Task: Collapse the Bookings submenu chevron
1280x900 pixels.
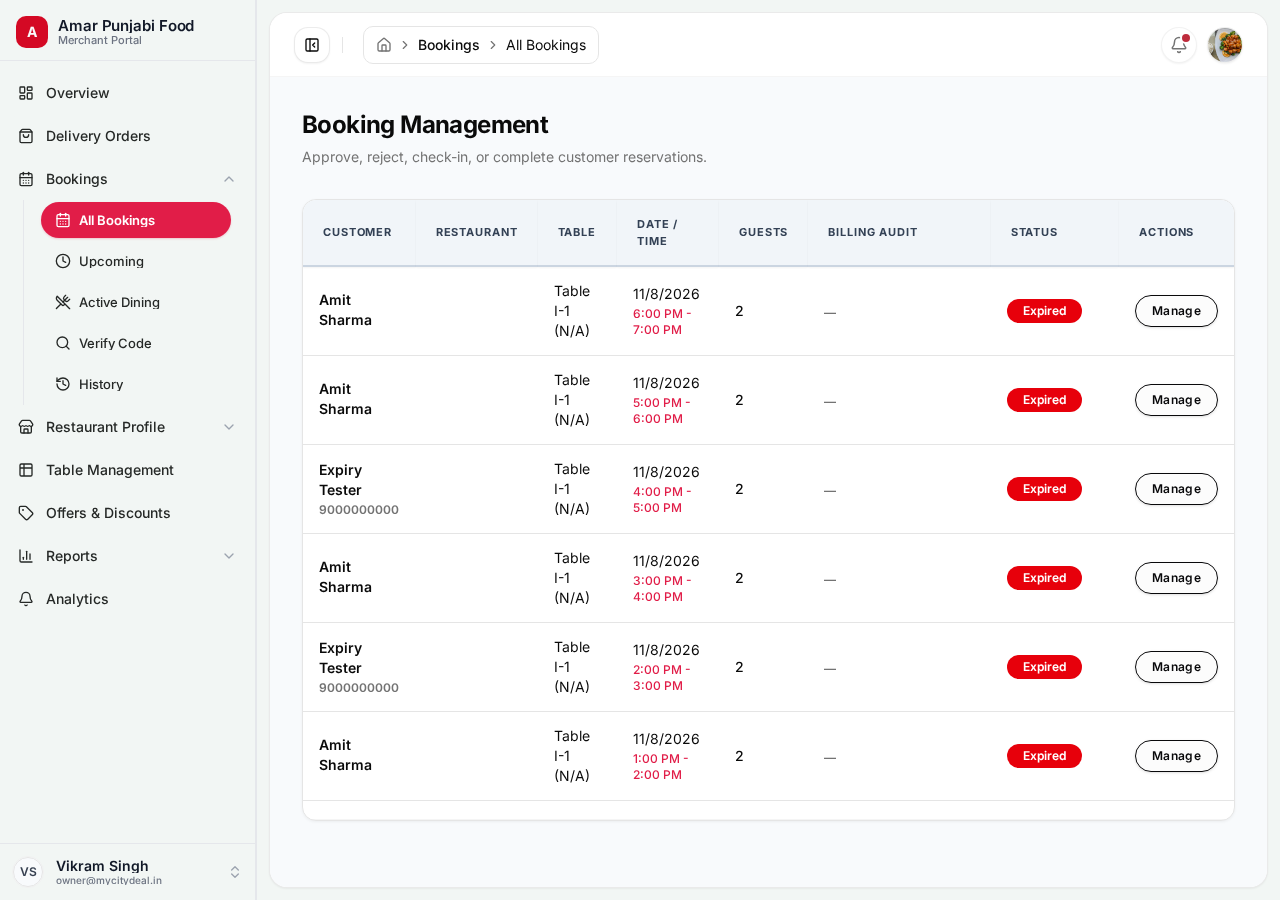Action: pyautogui.click(x=229, y=179)
